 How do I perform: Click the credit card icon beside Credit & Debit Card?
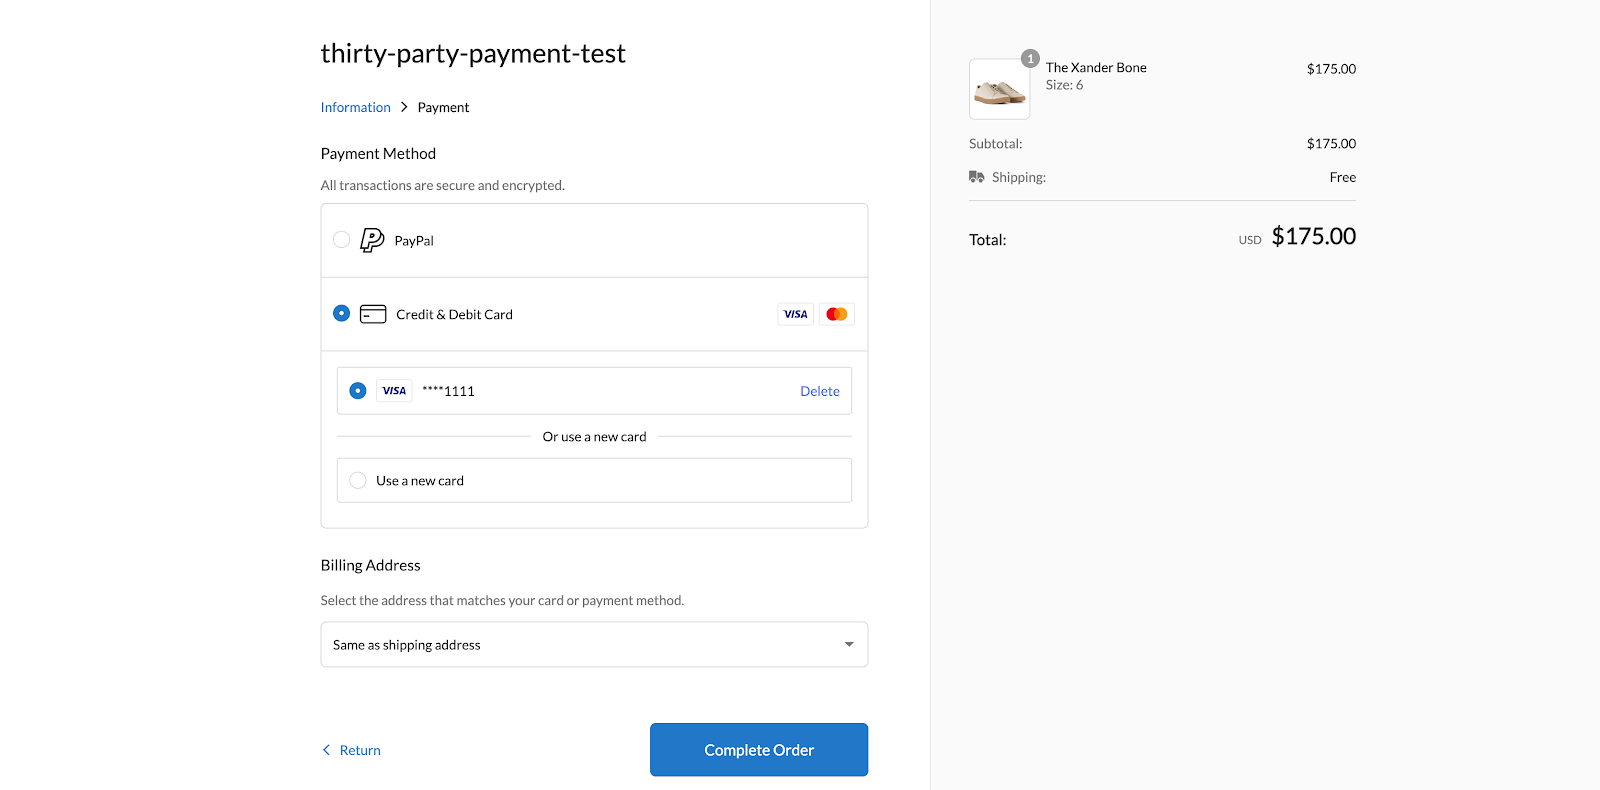[x=372, y=313]
